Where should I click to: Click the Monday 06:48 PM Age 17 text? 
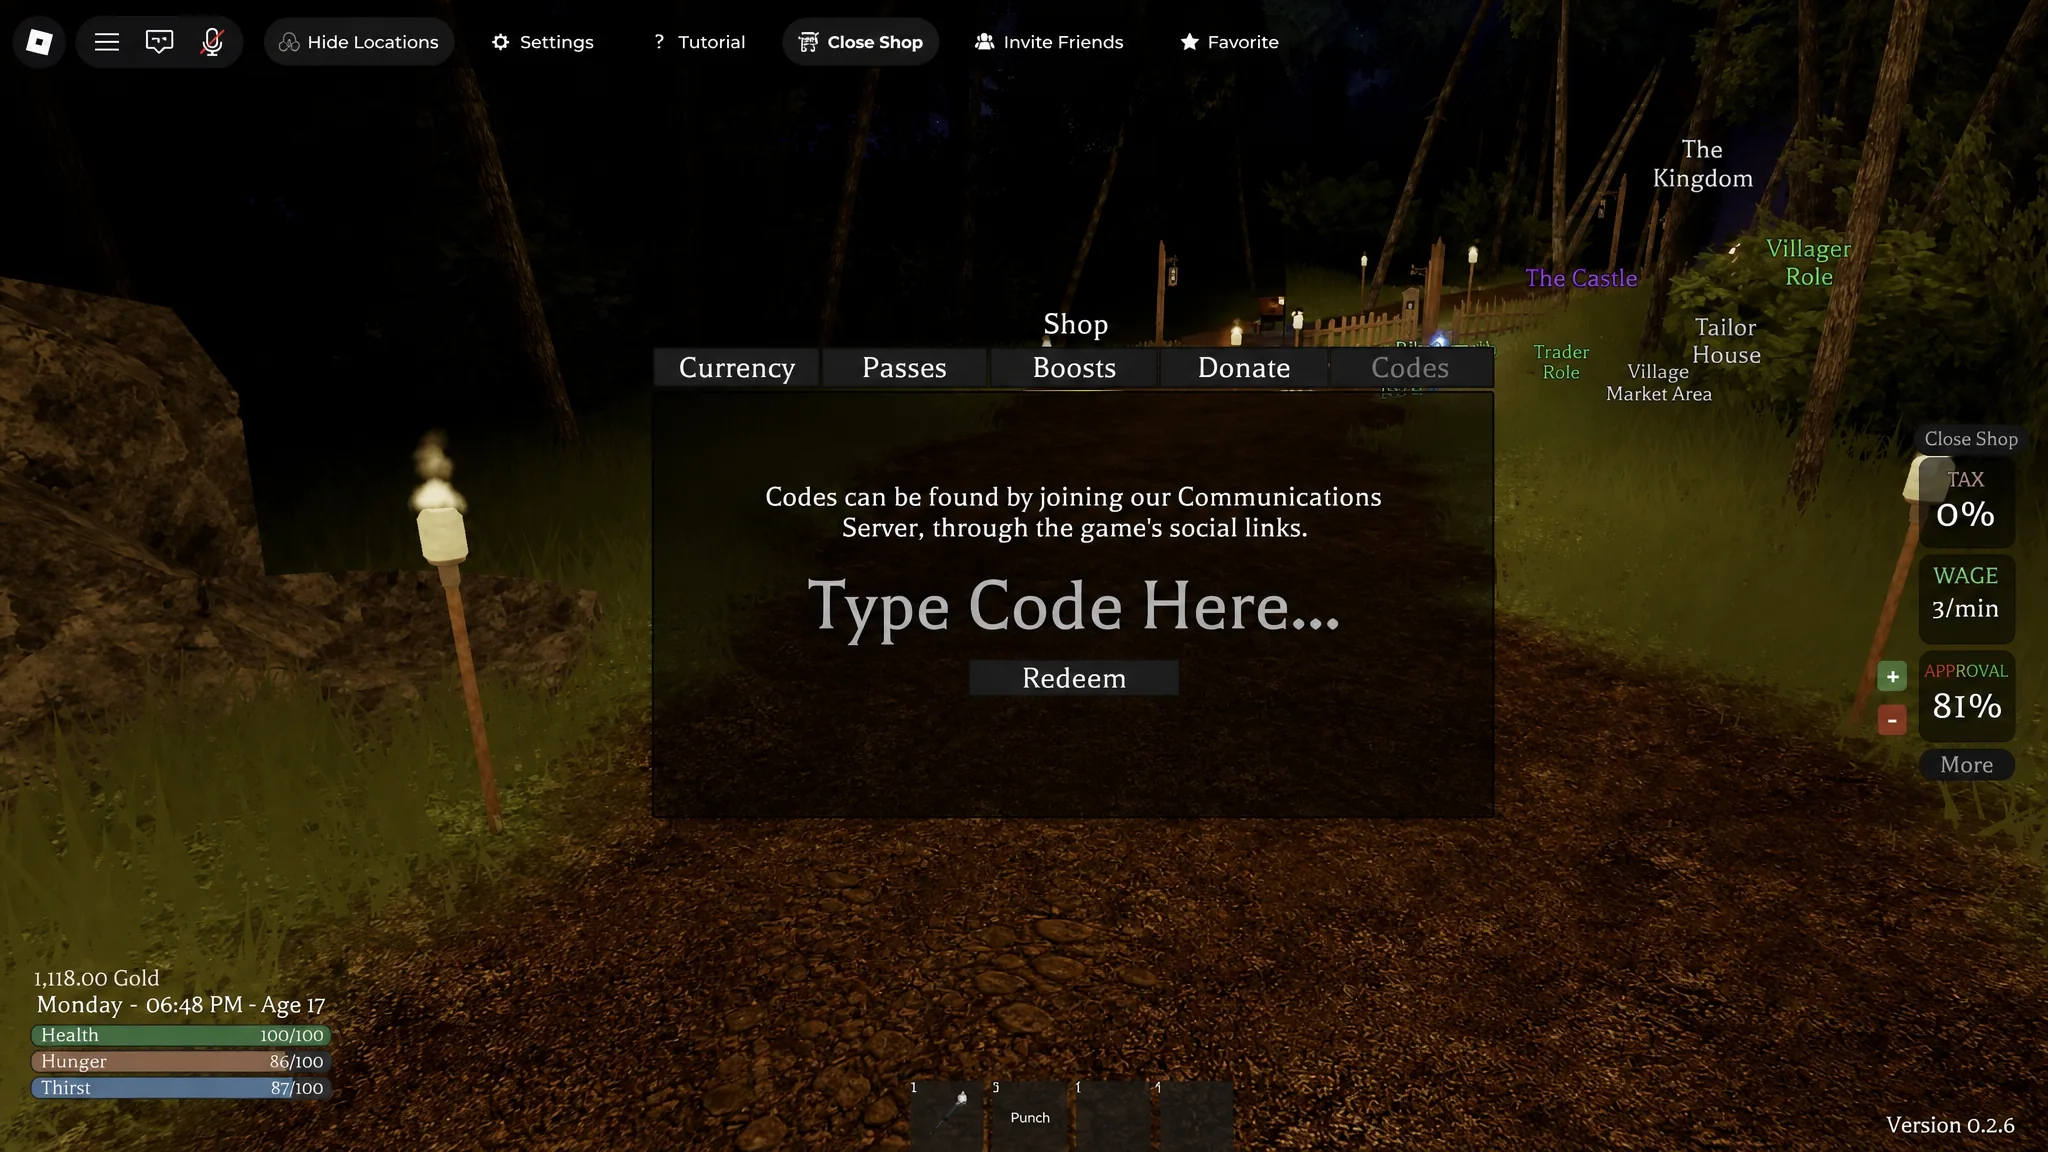181,1005
